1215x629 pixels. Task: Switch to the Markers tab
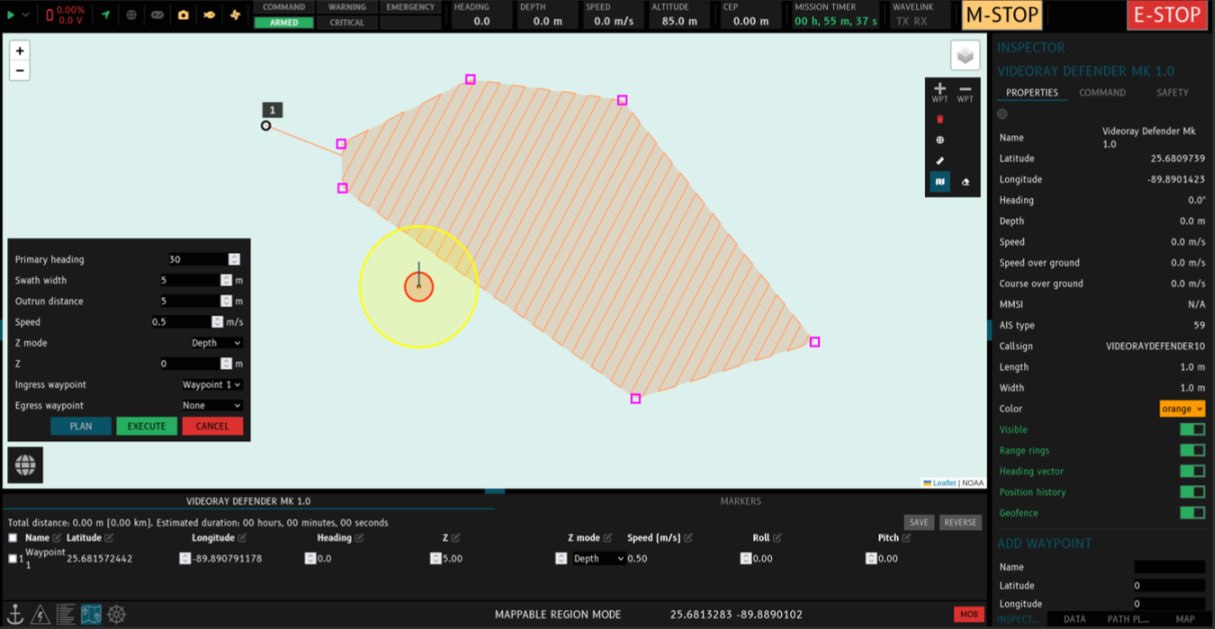point(740,501)
